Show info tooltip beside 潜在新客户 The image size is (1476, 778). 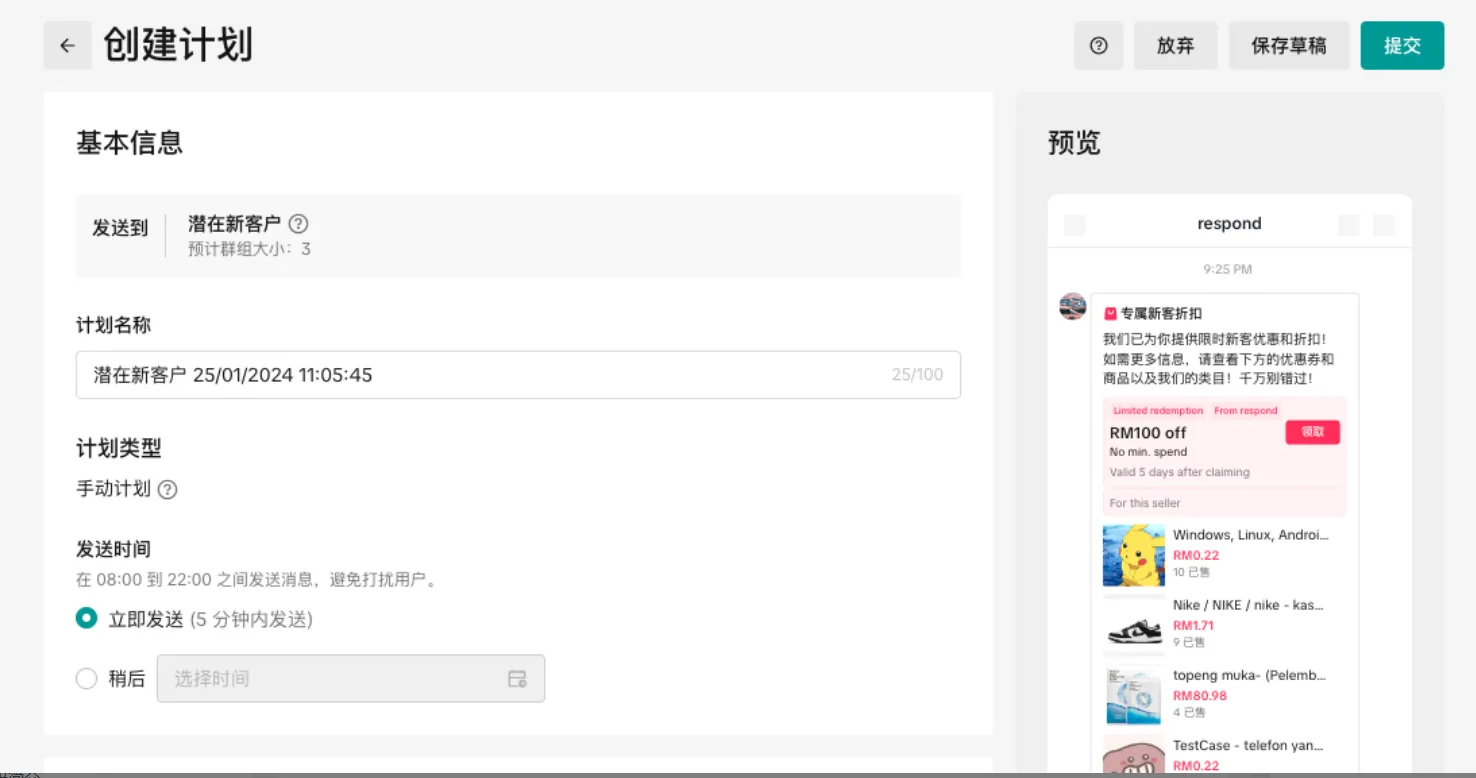[298, 224]
